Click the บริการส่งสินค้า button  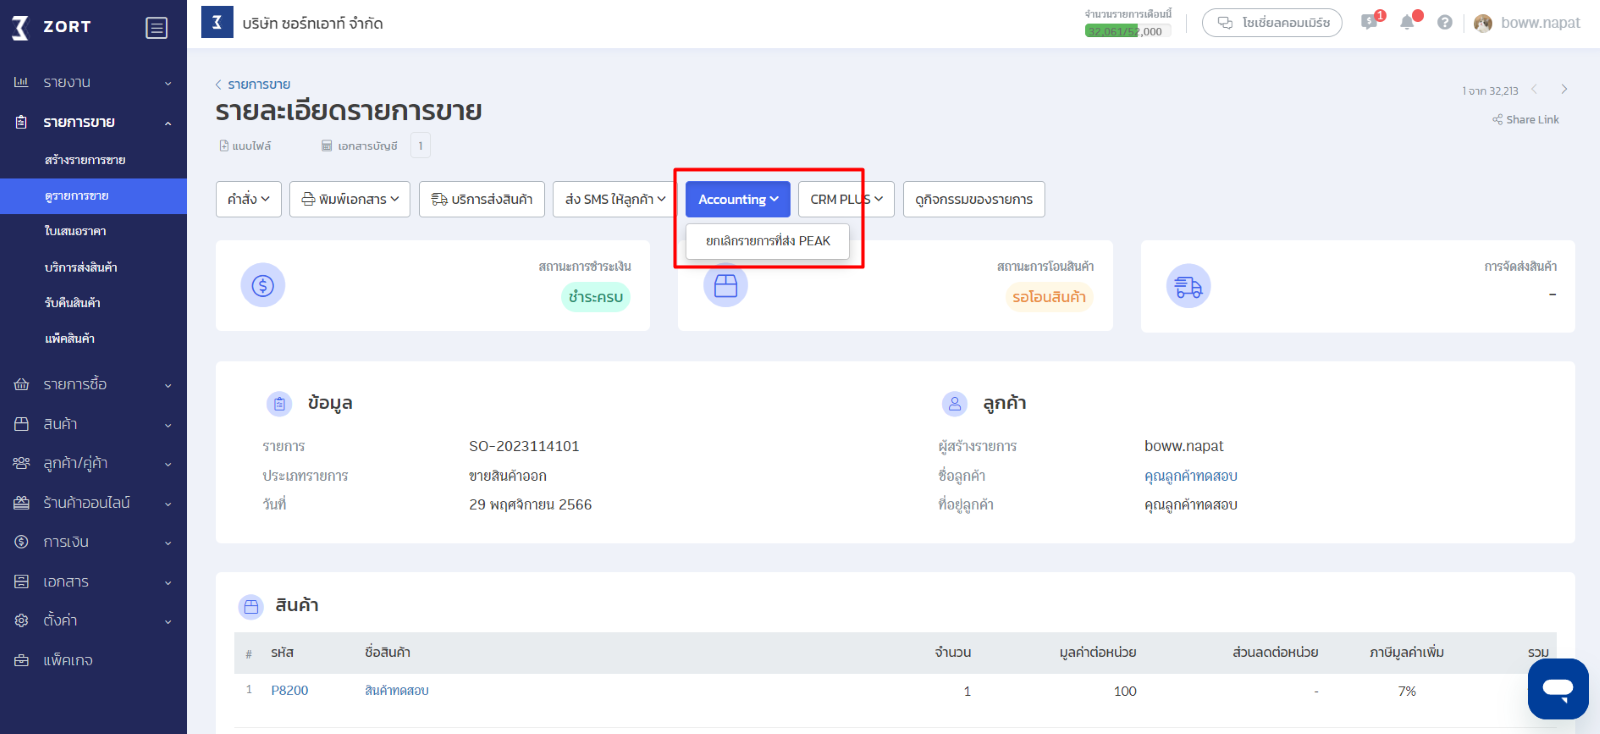[481, 199]
